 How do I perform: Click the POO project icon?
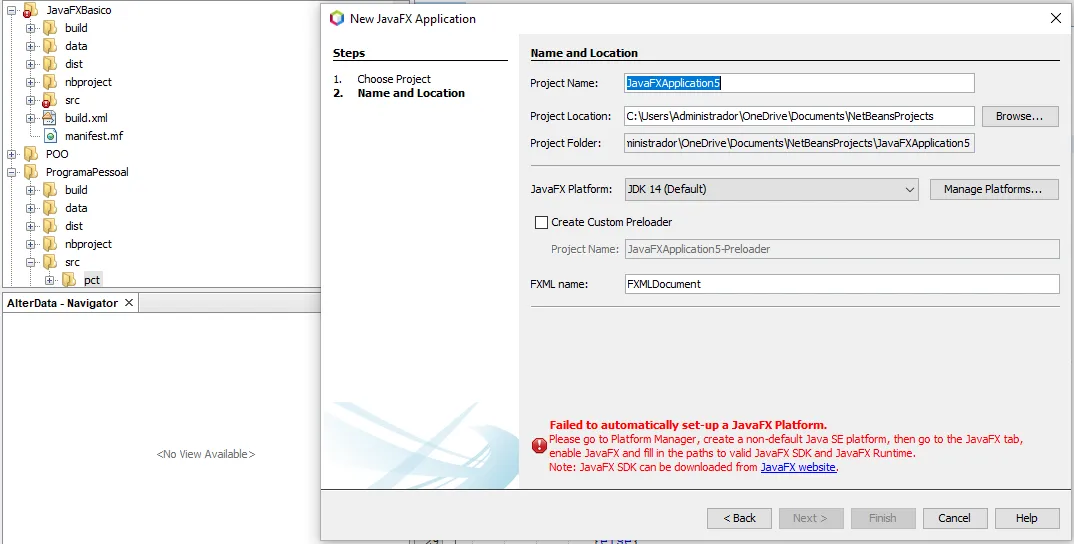click(31, 153)
